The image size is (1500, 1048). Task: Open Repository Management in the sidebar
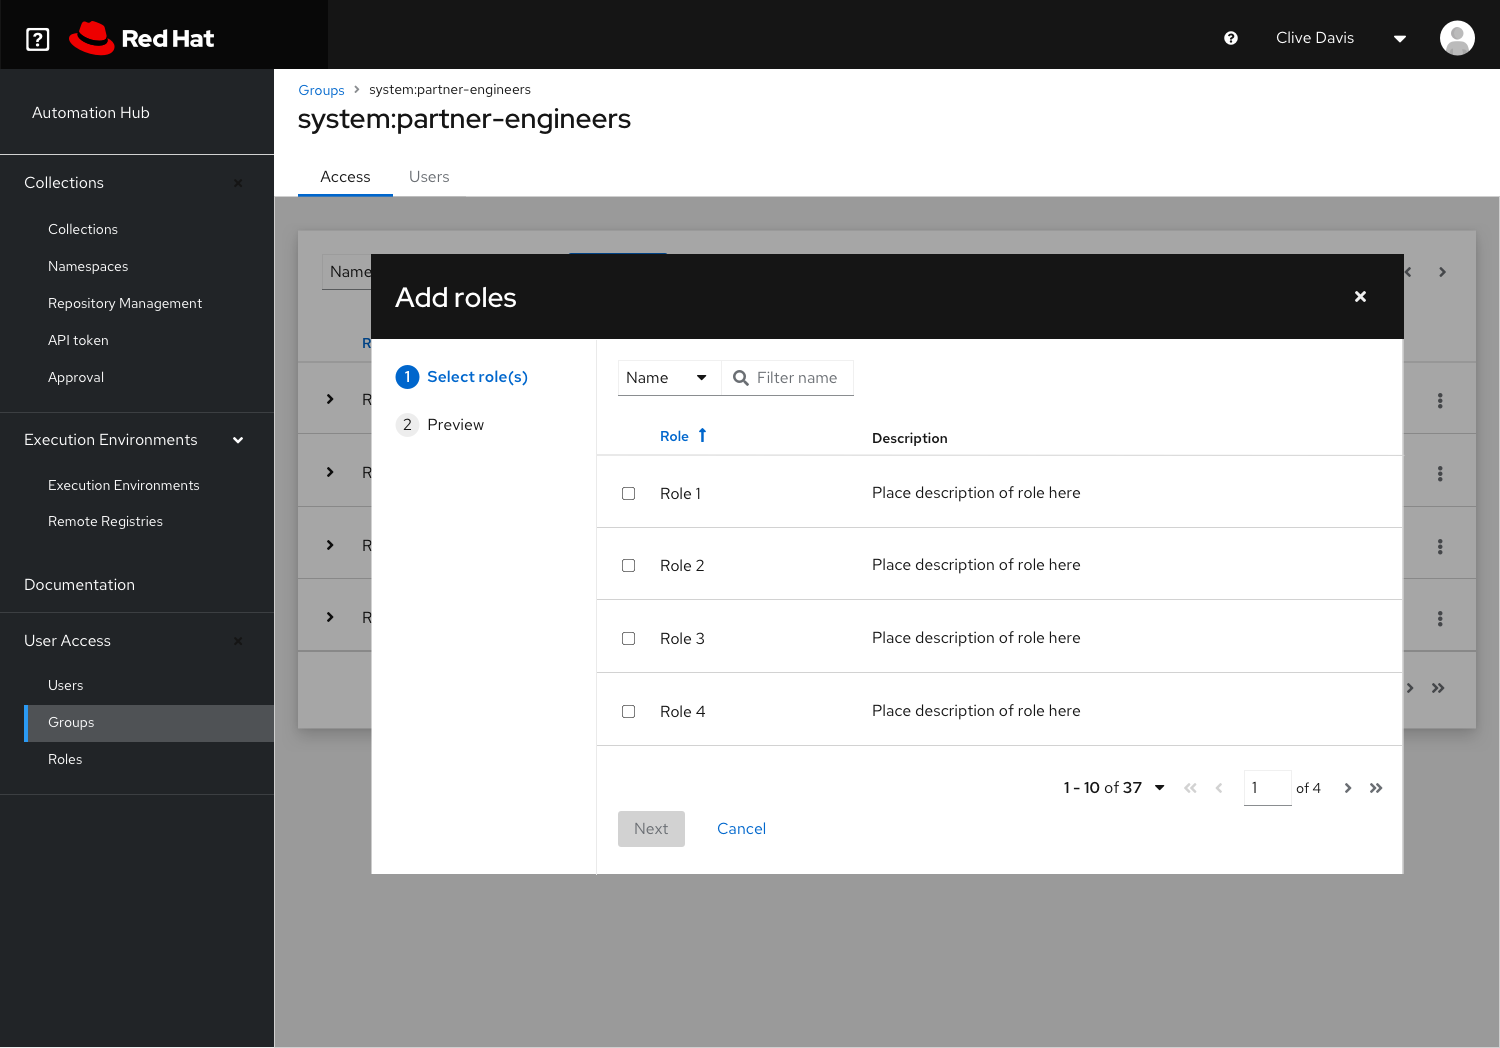pyautogui.click(x=125, y=303)
